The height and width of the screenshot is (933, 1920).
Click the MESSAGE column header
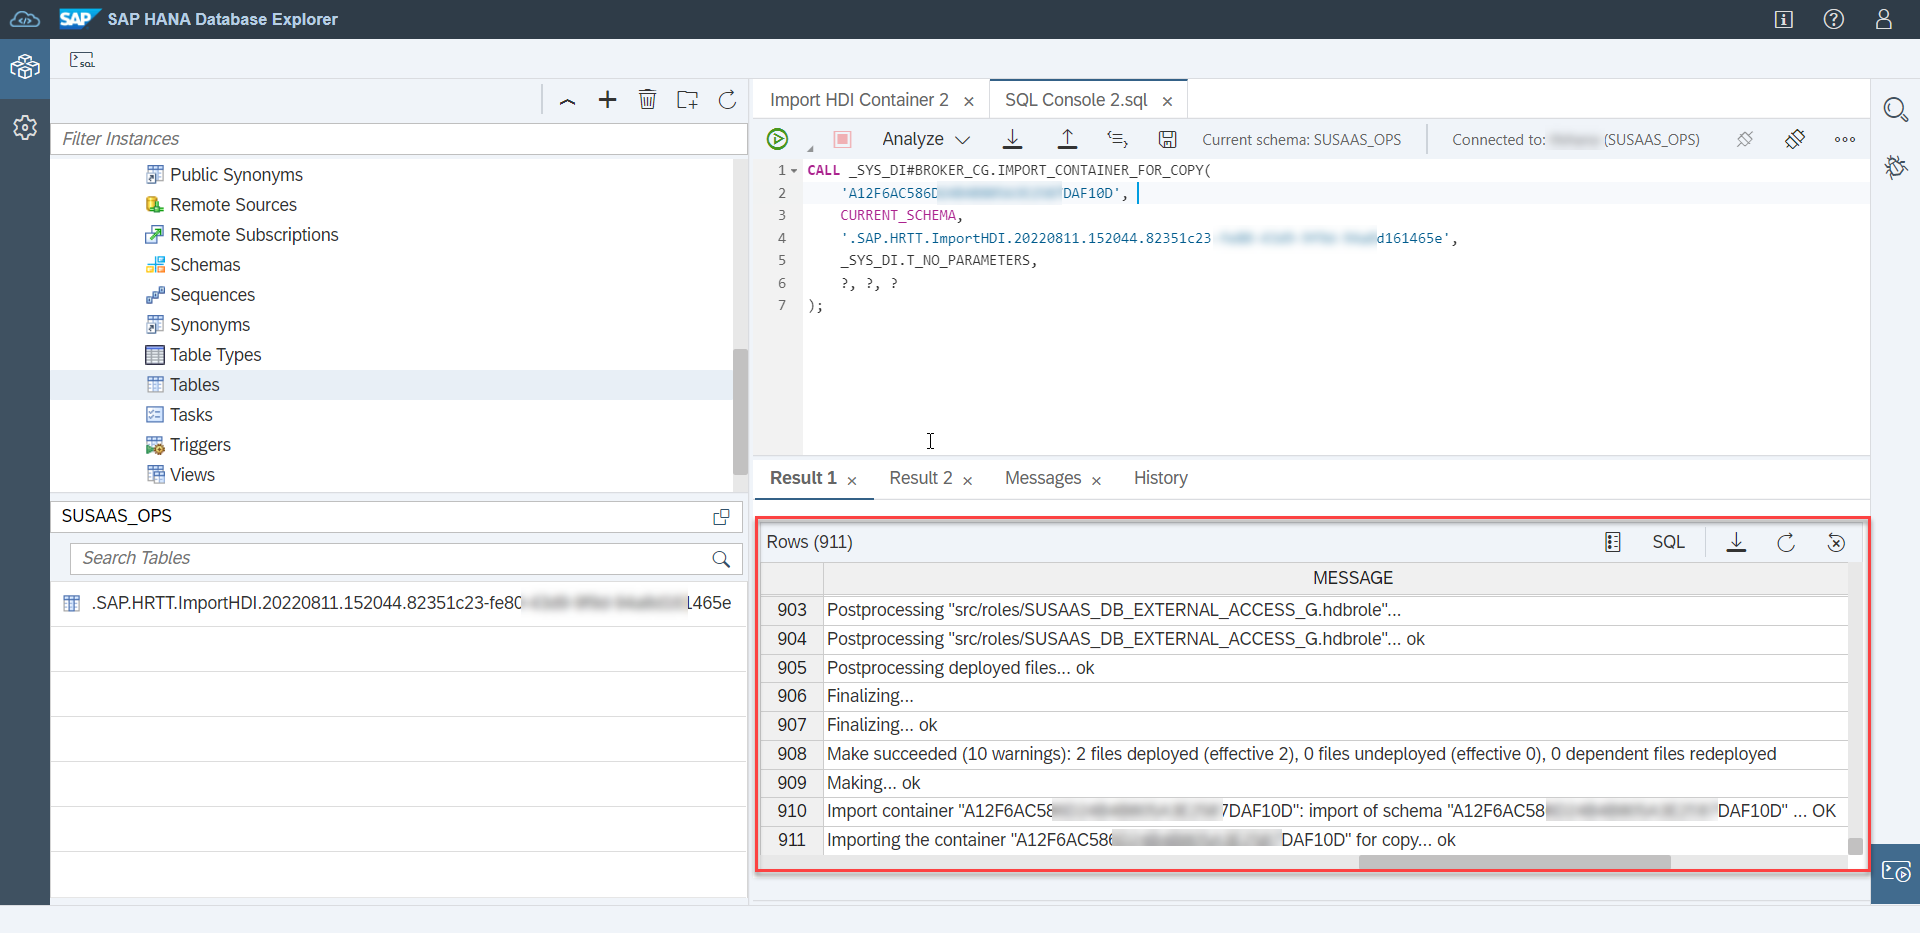1352,578
